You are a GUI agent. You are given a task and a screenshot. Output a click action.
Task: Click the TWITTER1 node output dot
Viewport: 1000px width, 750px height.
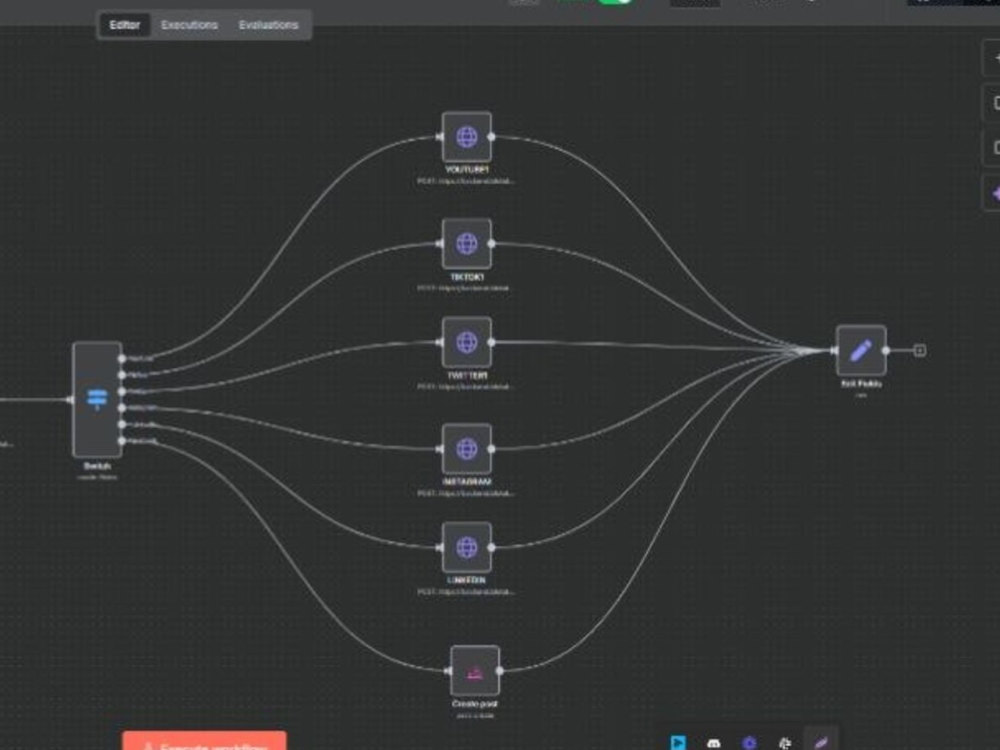(491, 342)
